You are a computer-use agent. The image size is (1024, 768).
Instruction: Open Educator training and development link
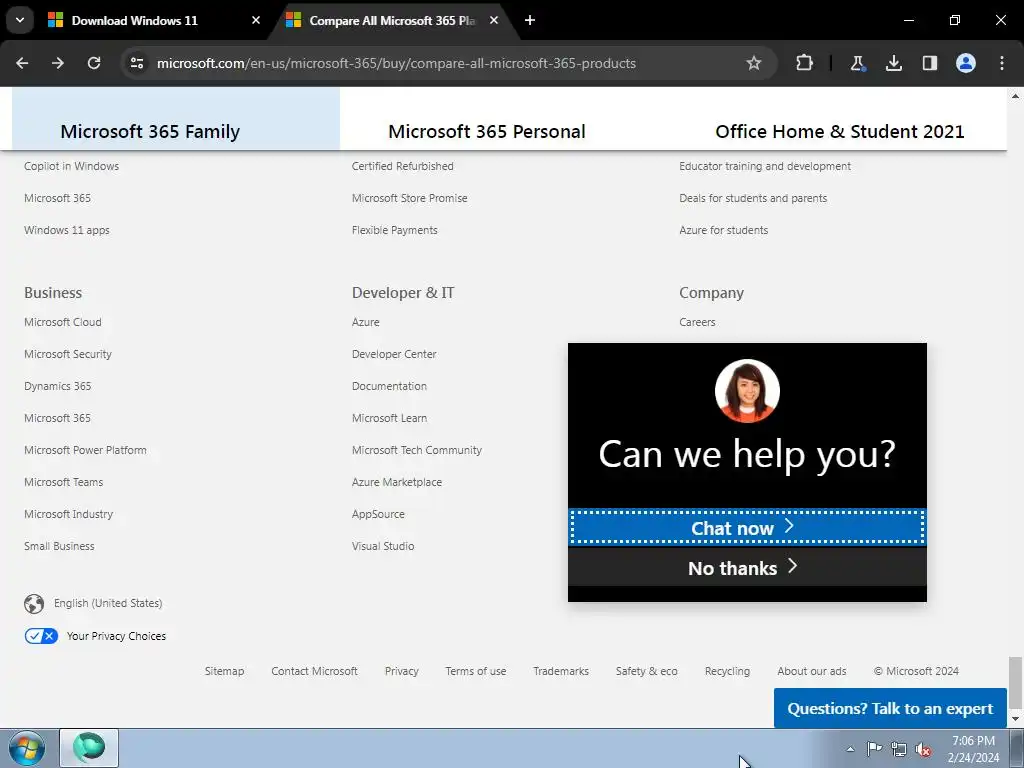click(x=765, y=166)
